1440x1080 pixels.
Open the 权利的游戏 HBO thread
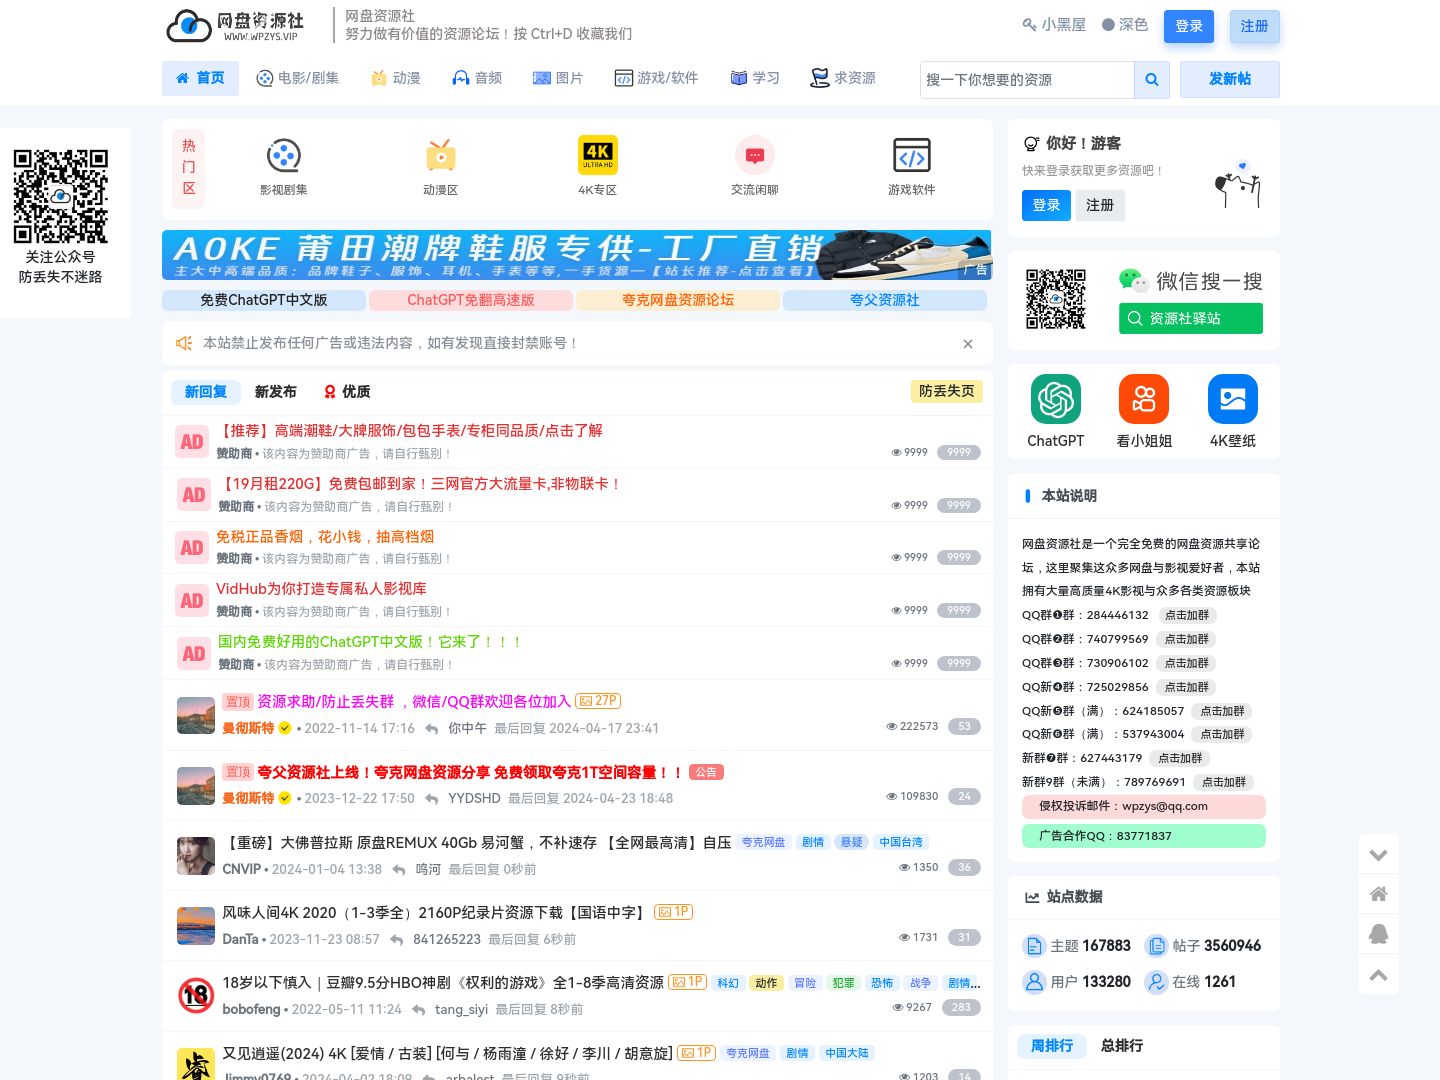pyautogui.click(x=443, y=983)
